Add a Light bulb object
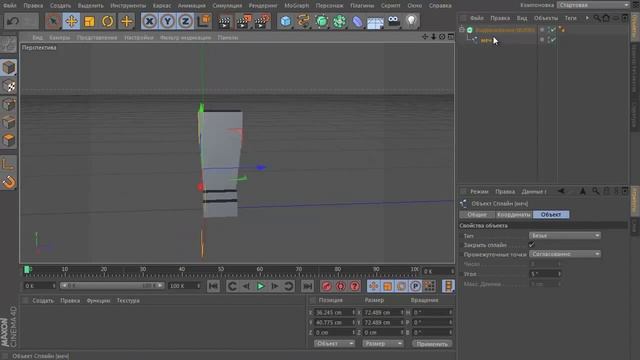This screenshot has height=360, width=640. click(411, 21)
